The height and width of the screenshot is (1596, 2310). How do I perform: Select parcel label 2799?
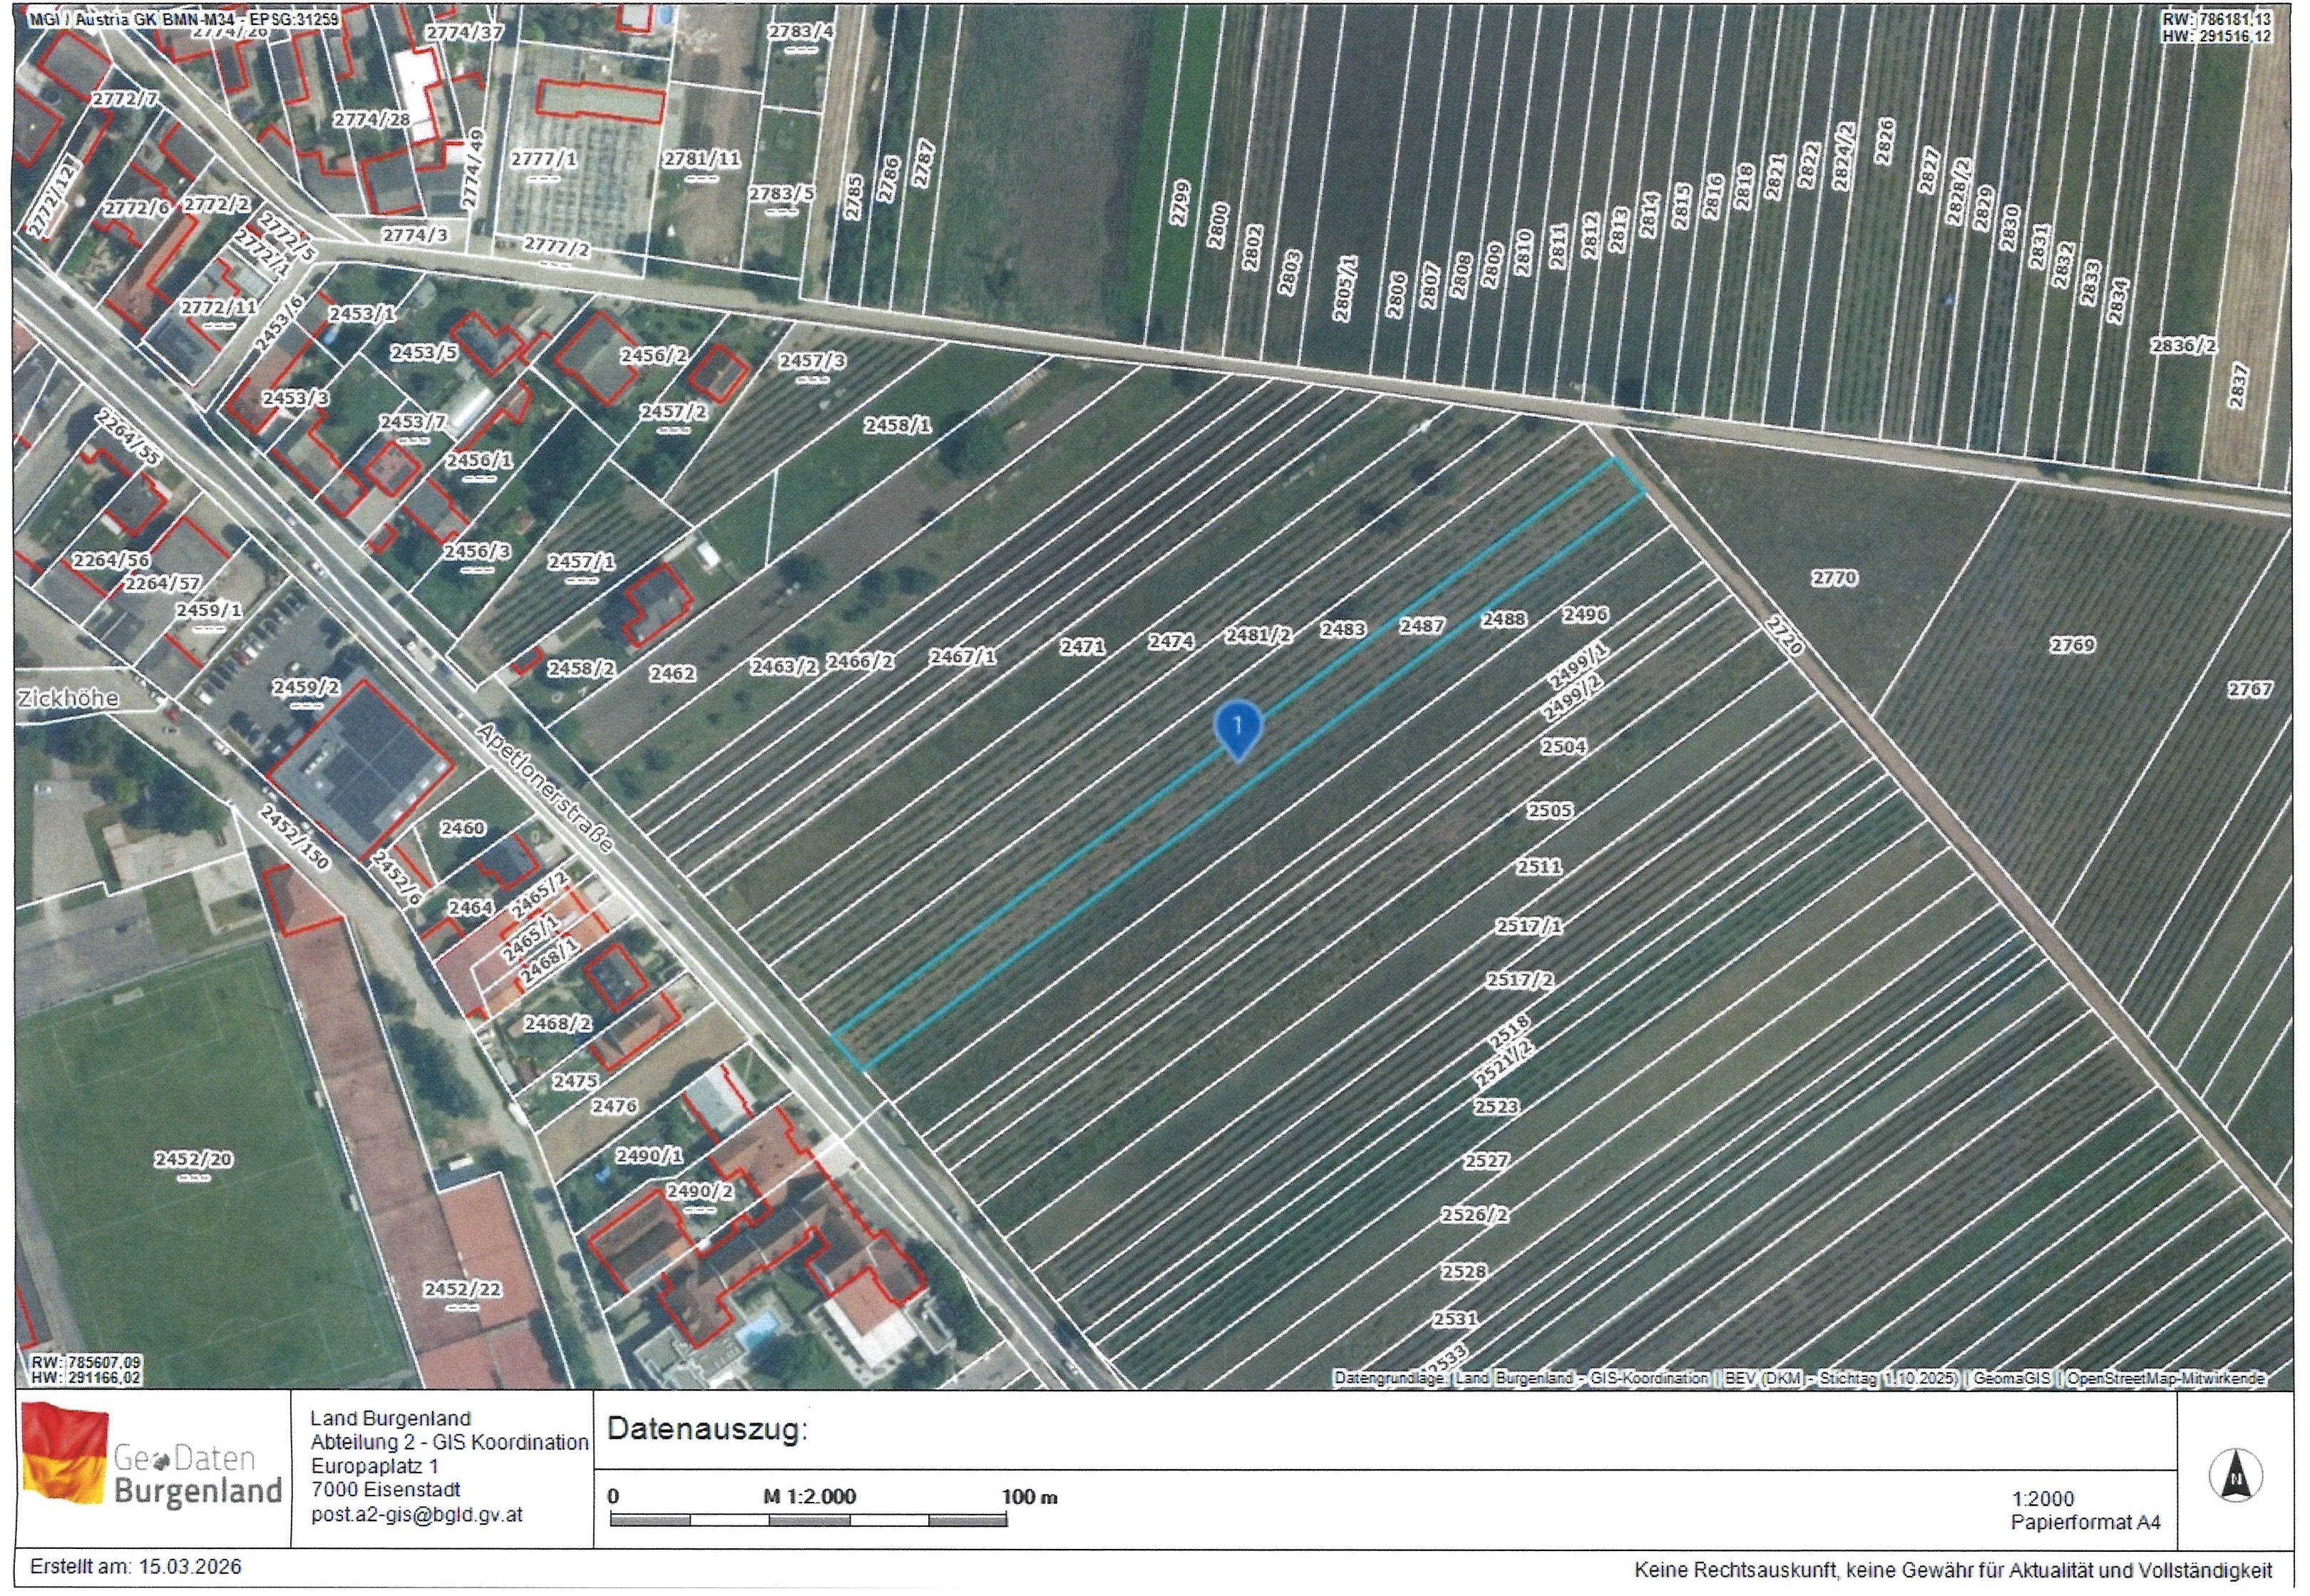click(1181, 203)
